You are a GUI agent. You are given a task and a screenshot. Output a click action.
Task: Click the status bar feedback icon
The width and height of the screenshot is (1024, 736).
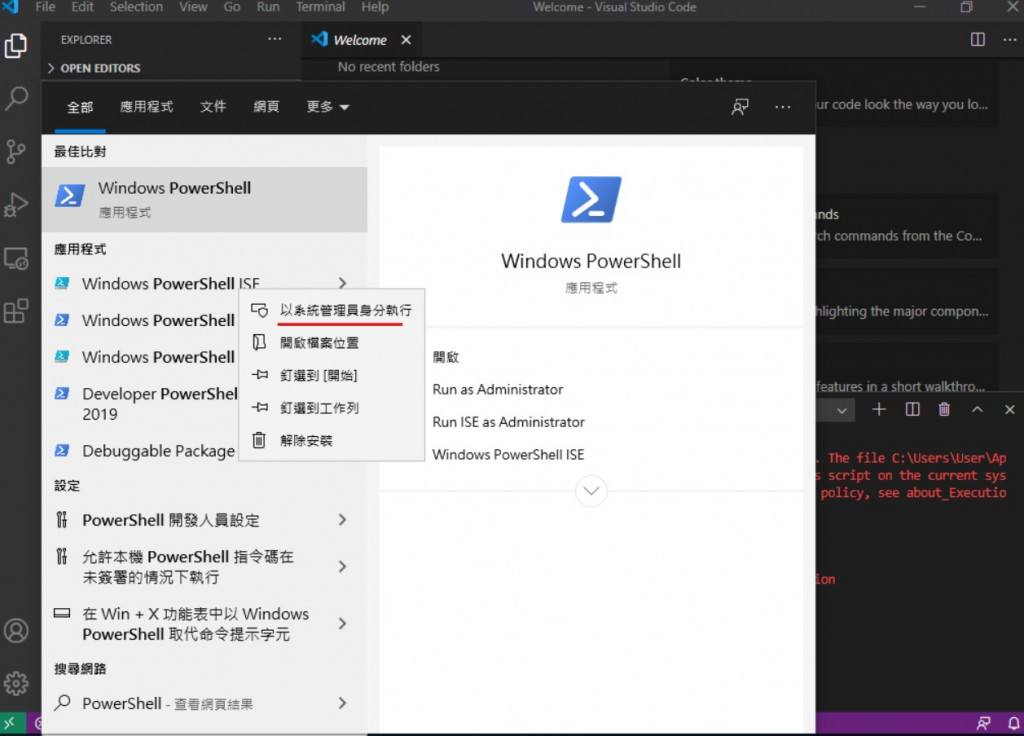pos(983,723)
